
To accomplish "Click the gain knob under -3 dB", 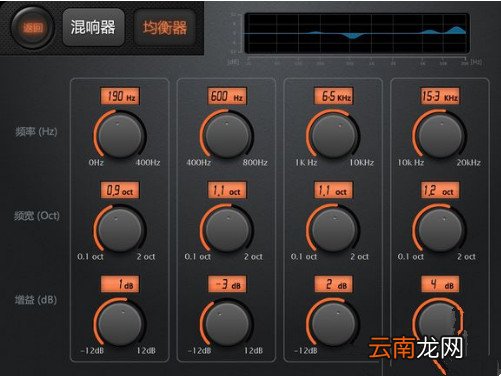I will point(226,324).
